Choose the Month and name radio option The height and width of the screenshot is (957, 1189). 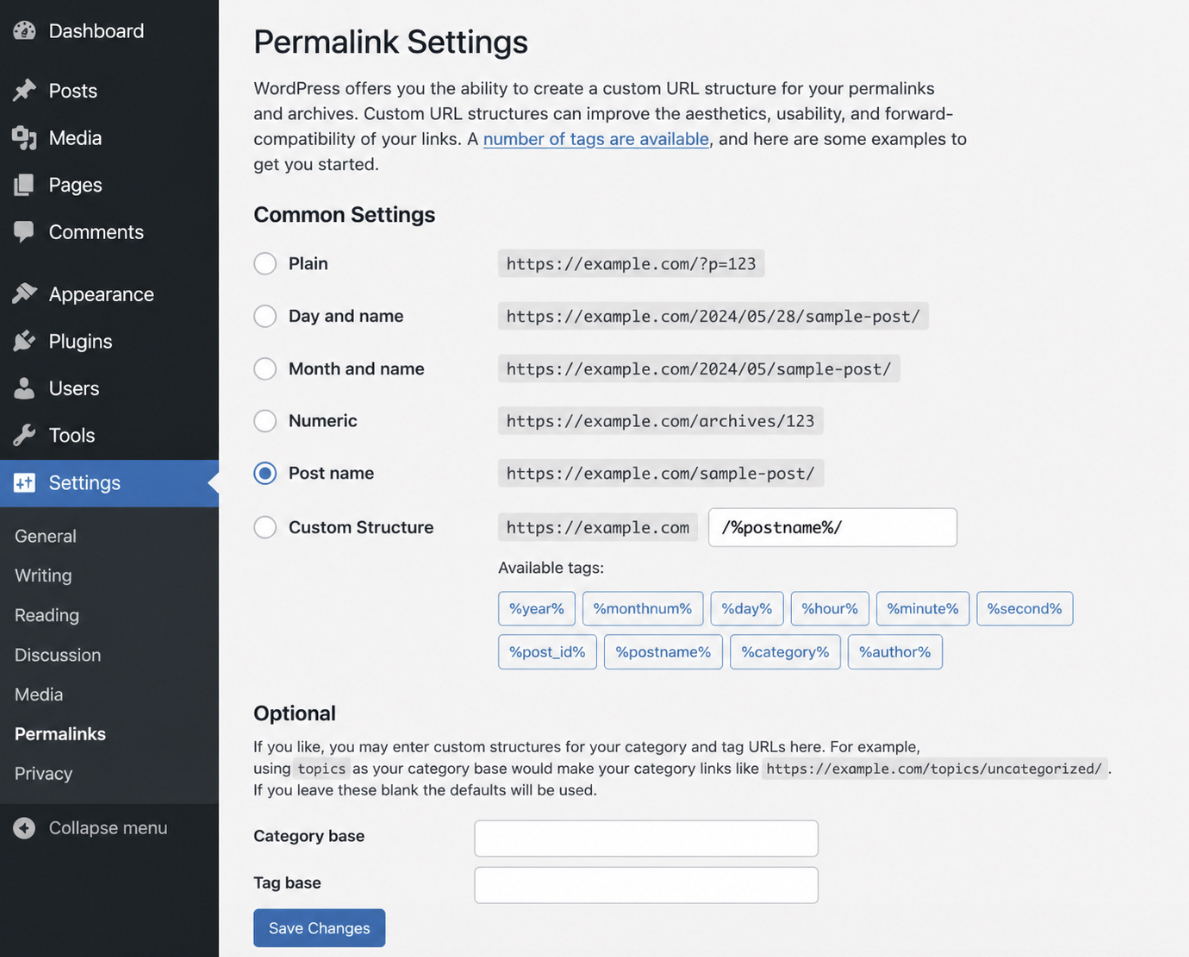click(x=265, y=369)
